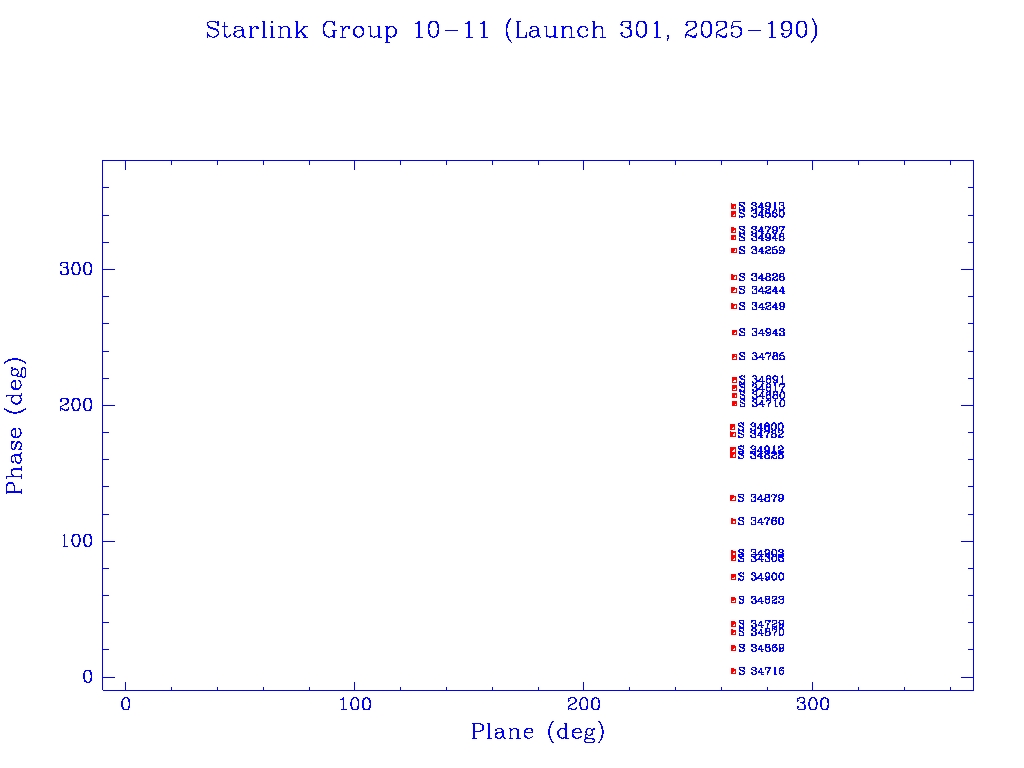Select the red marker next to S 34879
Screen dimensions: 1024x768
[733, 498]
